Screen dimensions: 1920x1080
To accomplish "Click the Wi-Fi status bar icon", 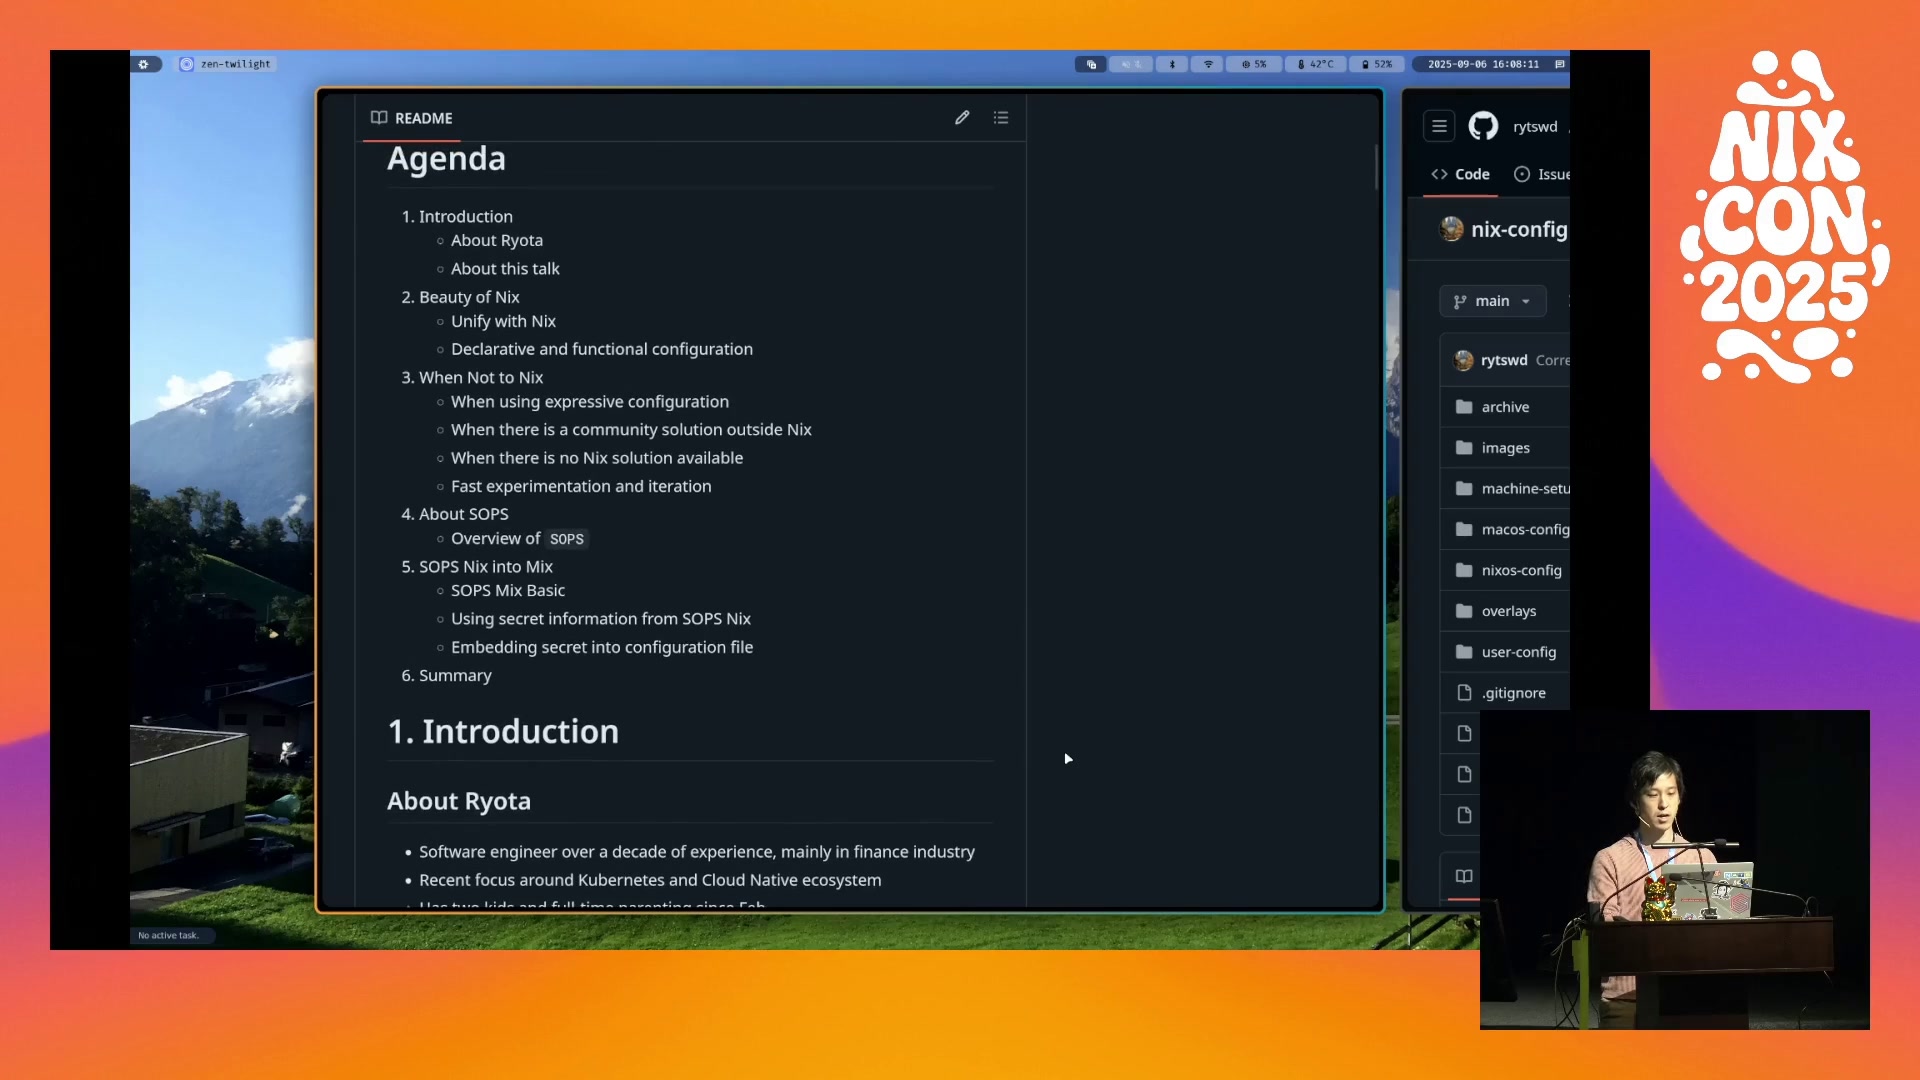I will pos(1208,64).
